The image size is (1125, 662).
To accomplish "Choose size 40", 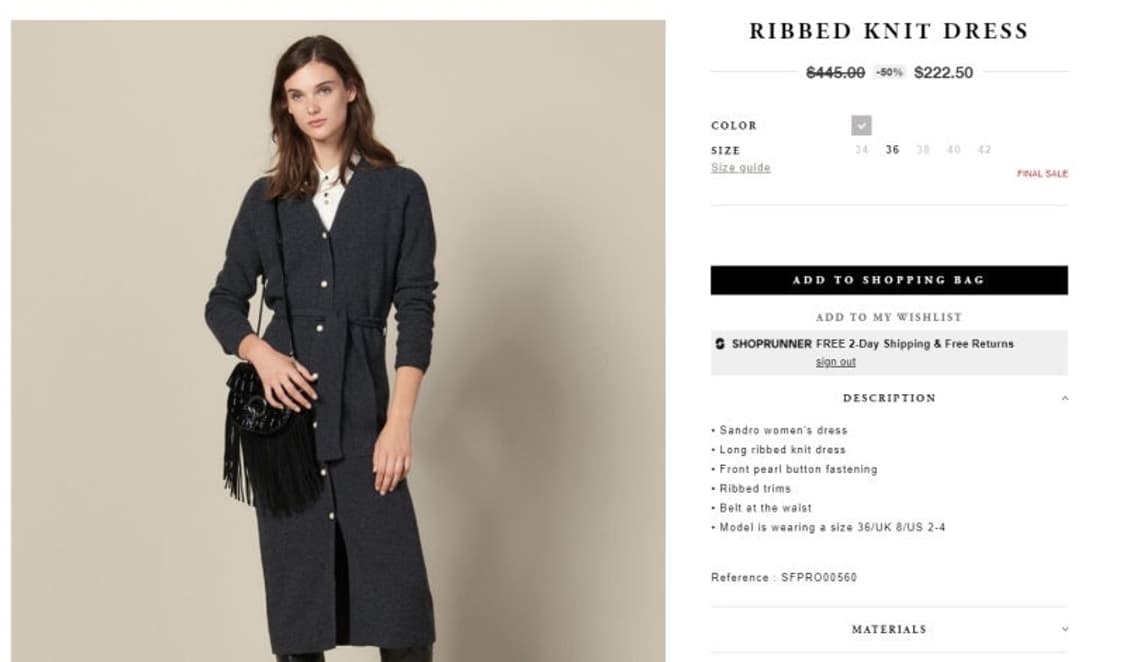I will [x=954, y=150].
